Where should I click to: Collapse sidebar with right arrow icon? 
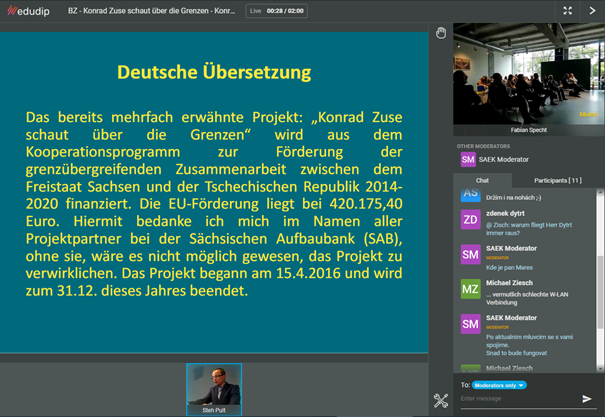[592, 11]
